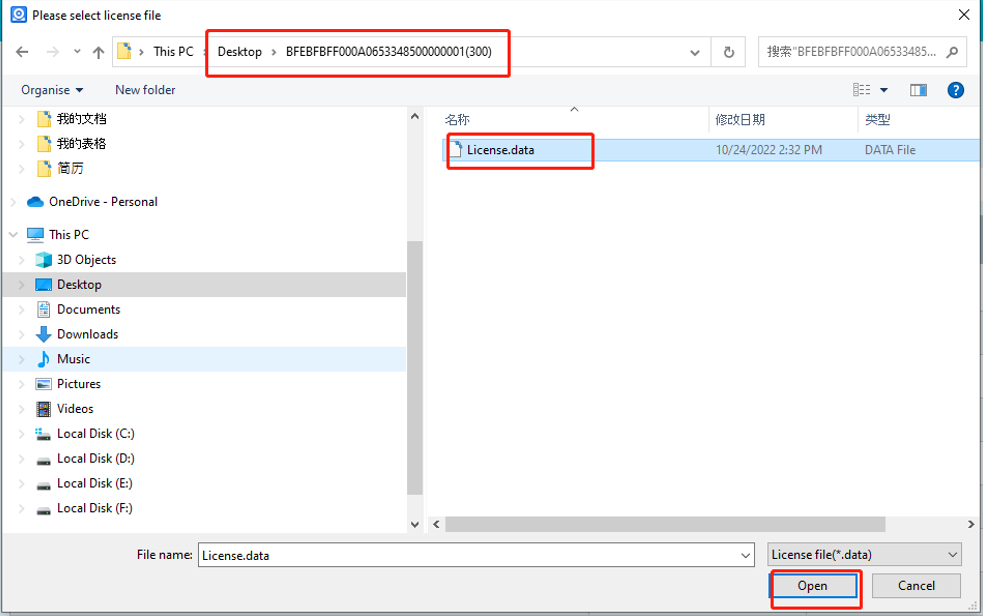Click the Cancel button

pos(915,585)
